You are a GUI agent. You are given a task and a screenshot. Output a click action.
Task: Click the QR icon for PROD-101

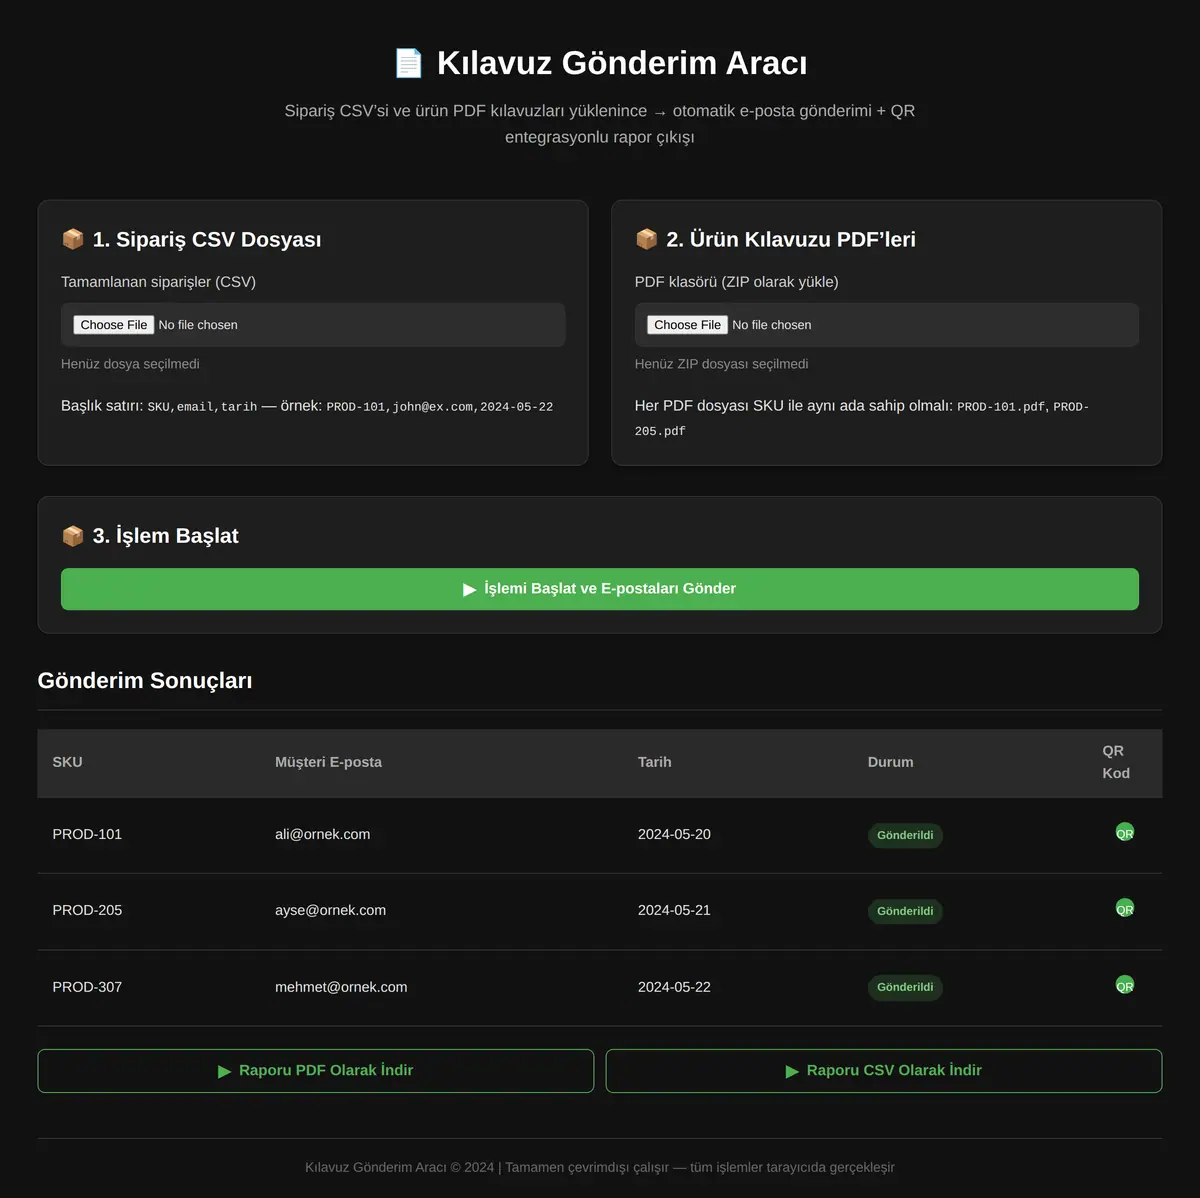[x=1125, y=832]
